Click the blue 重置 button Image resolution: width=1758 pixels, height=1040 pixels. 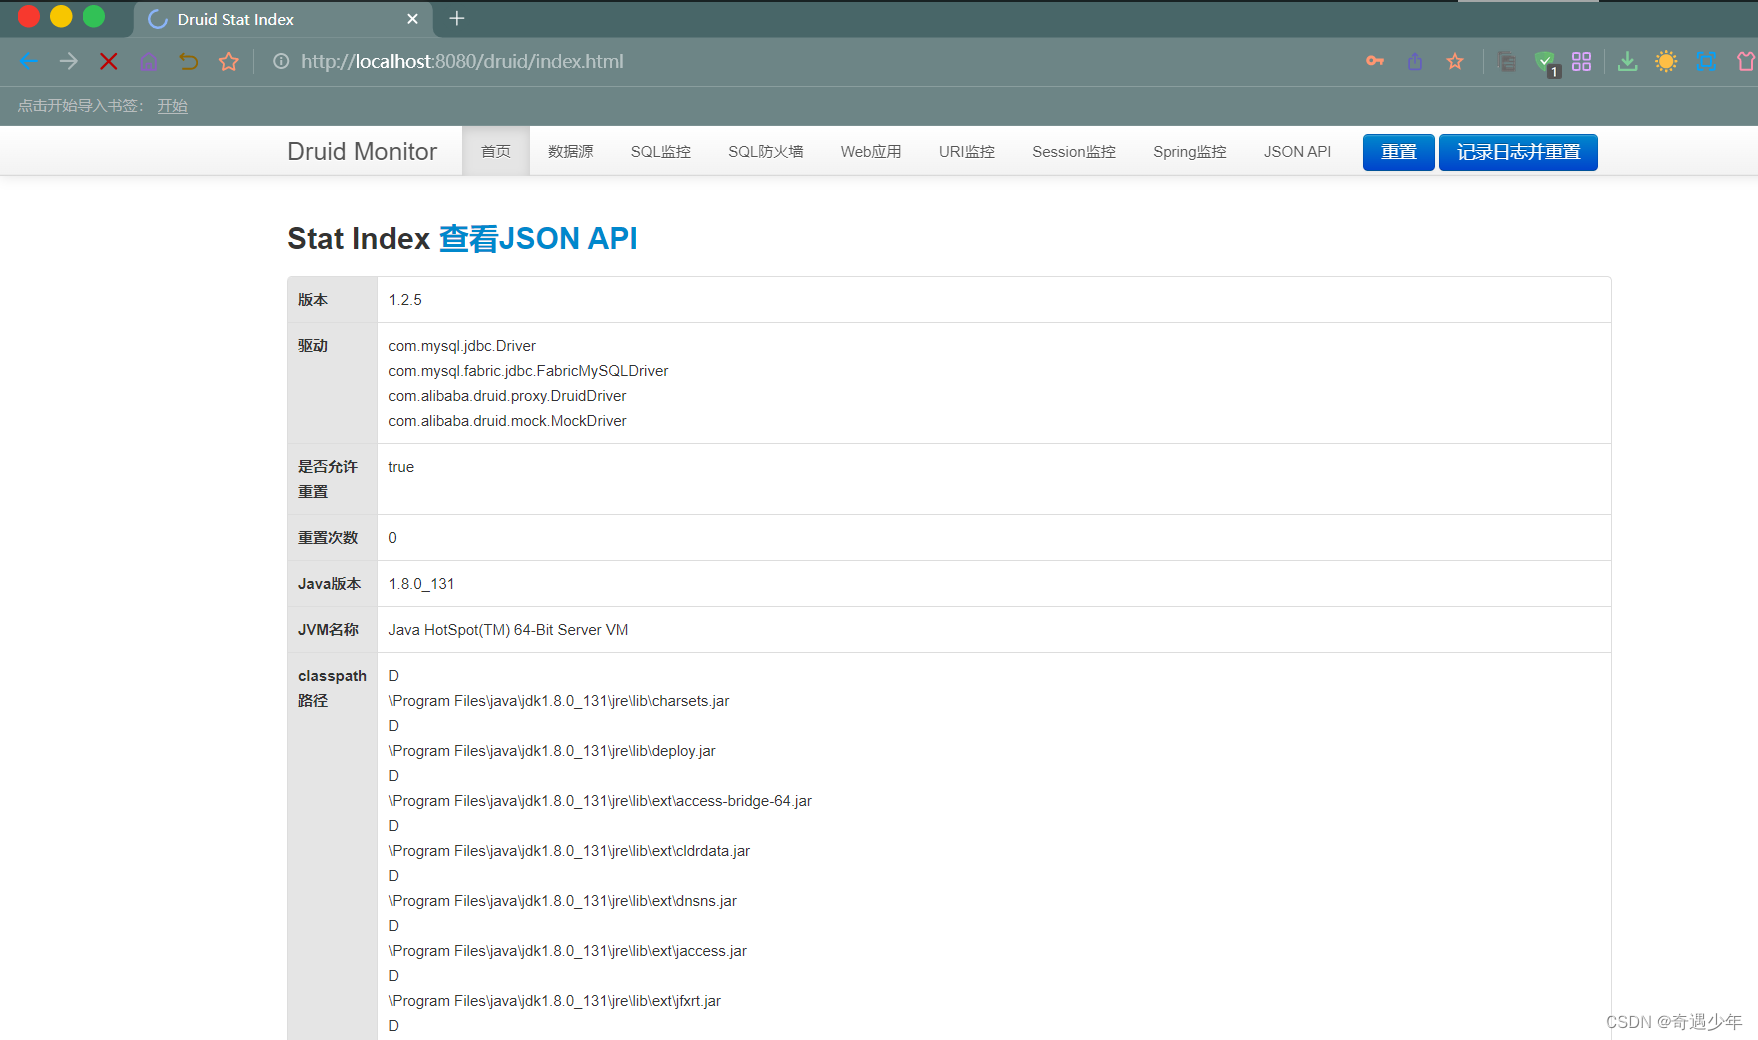1398,152
